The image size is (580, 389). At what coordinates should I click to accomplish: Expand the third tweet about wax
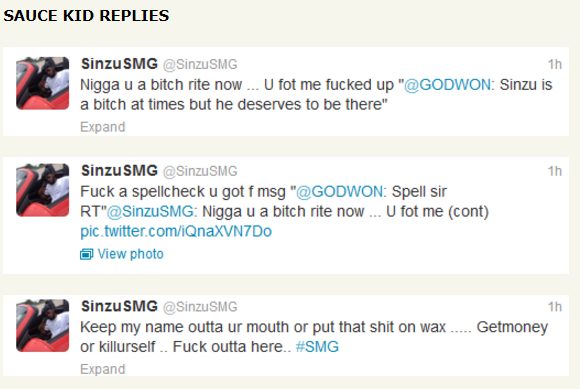(x=102, y=369)
